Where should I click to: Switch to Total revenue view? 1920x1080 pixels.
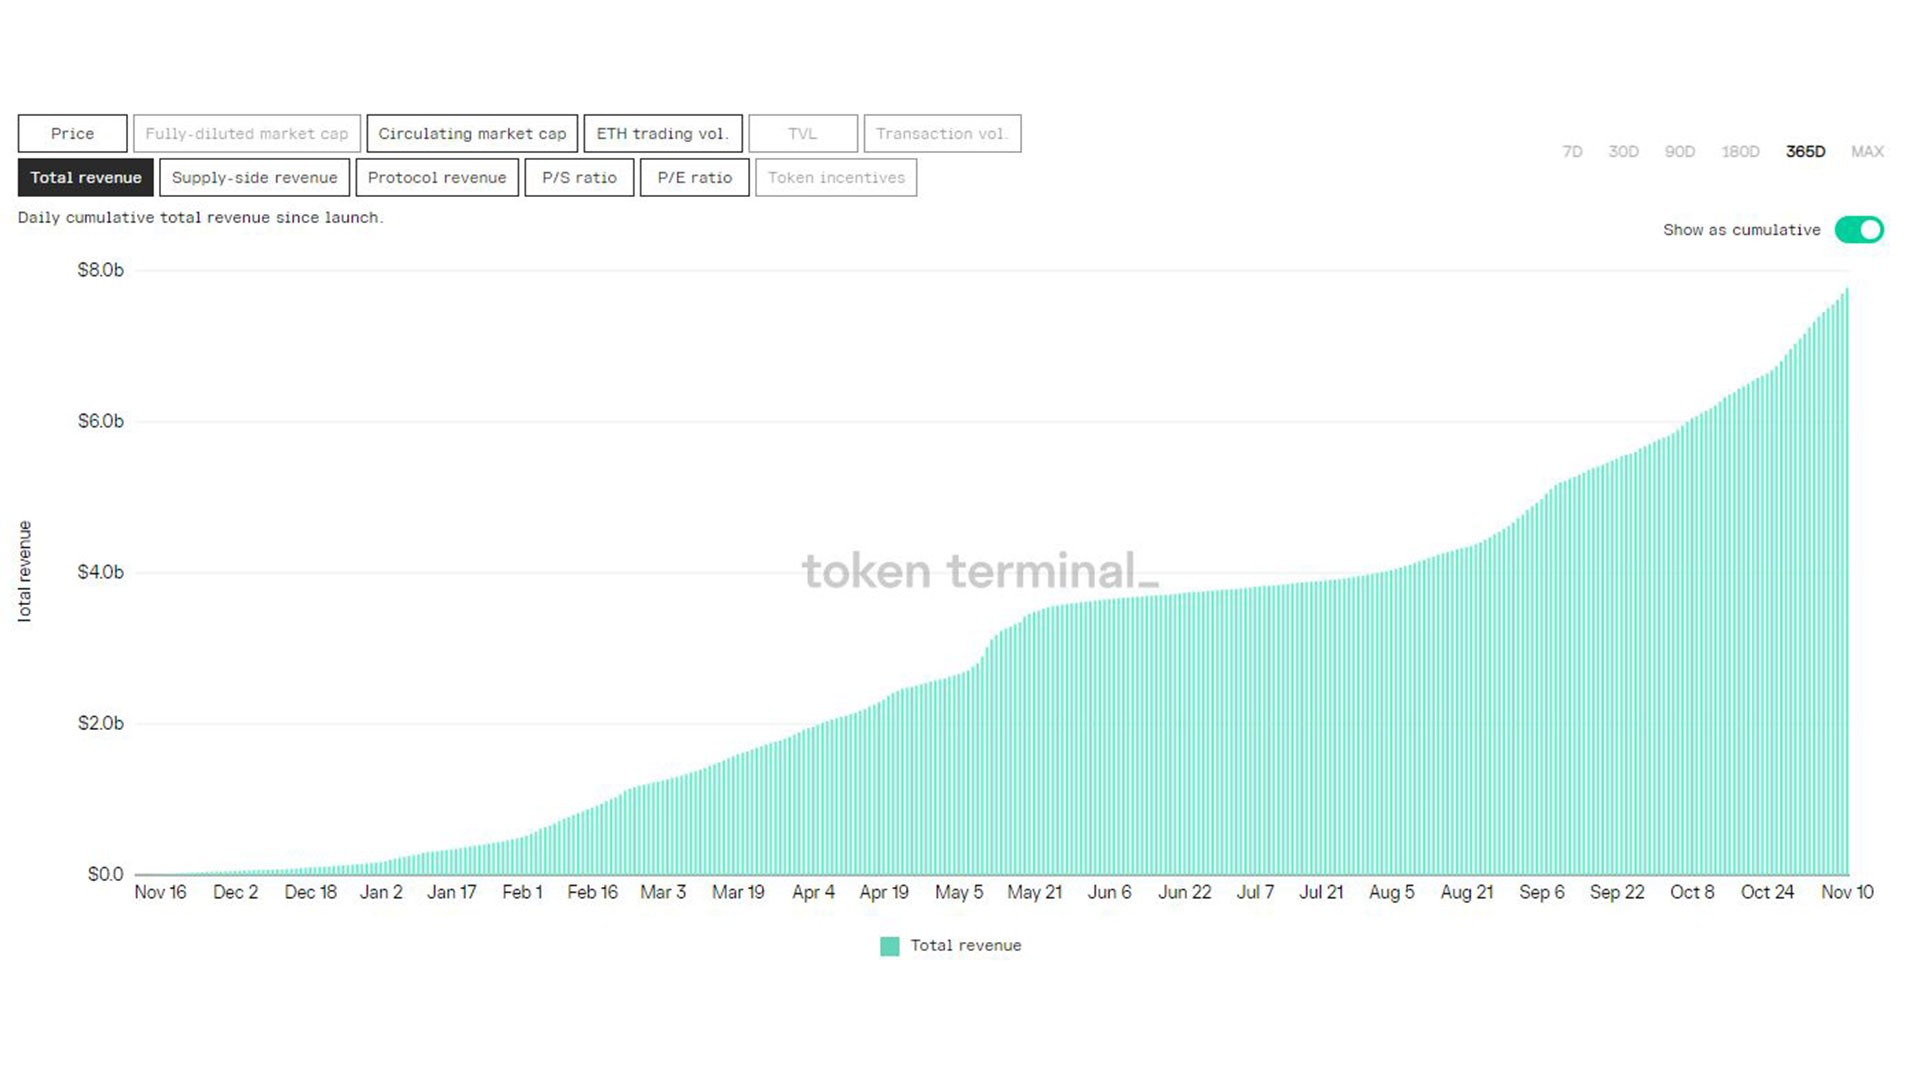point(85,178)
